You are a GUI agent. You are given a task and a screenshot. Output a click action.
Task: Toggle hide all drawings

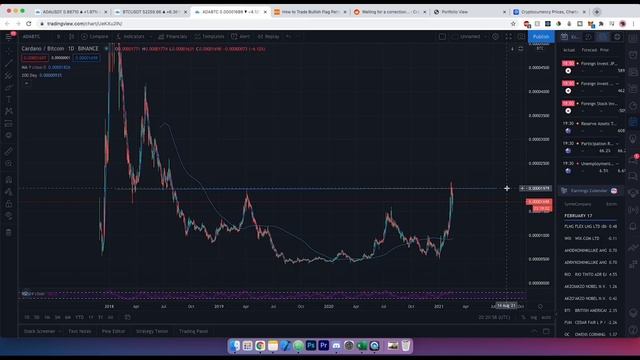[x=9, y=216]
